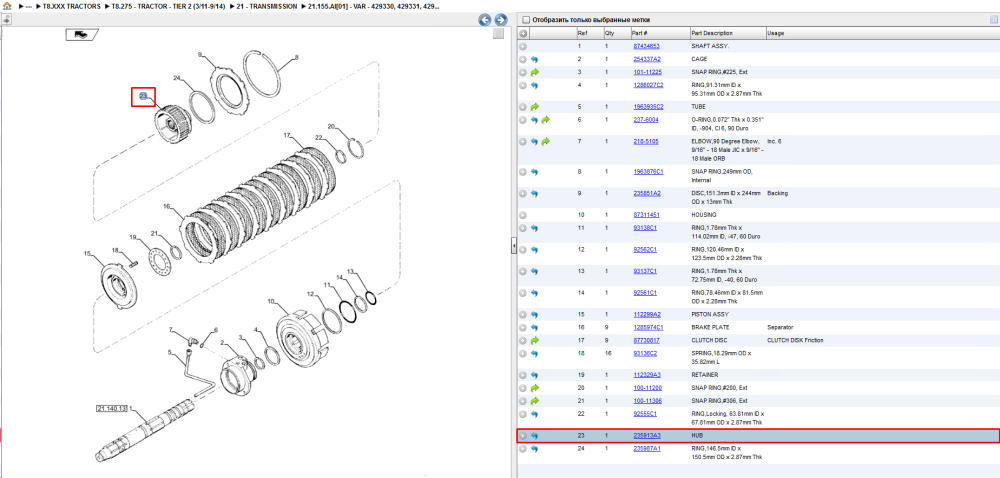The height and width of the screenshot is (478, 1000).
Task: Click the blue back arrow button
Action: click(x=485, y=20)
